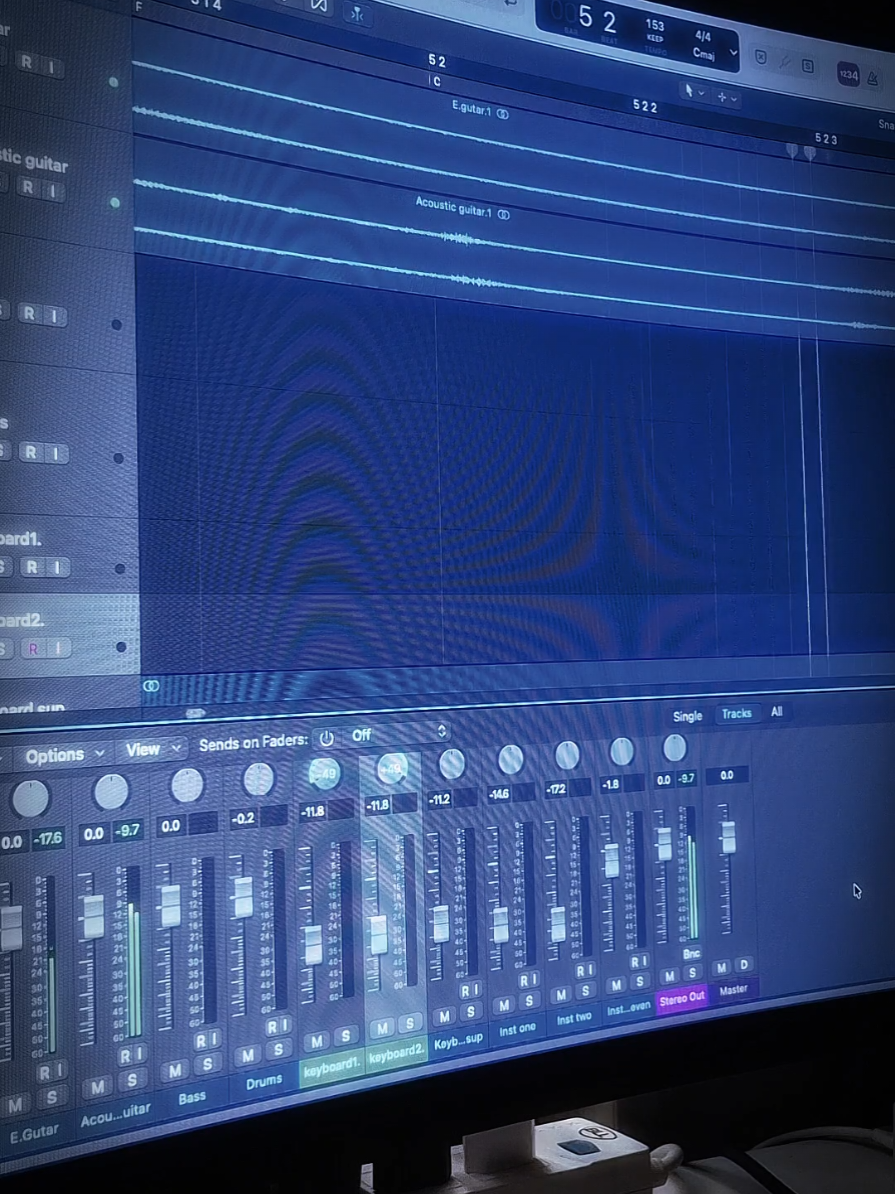Click the Drums volume fader
This screenshot has width=895, height=1194.
(242, 897)
